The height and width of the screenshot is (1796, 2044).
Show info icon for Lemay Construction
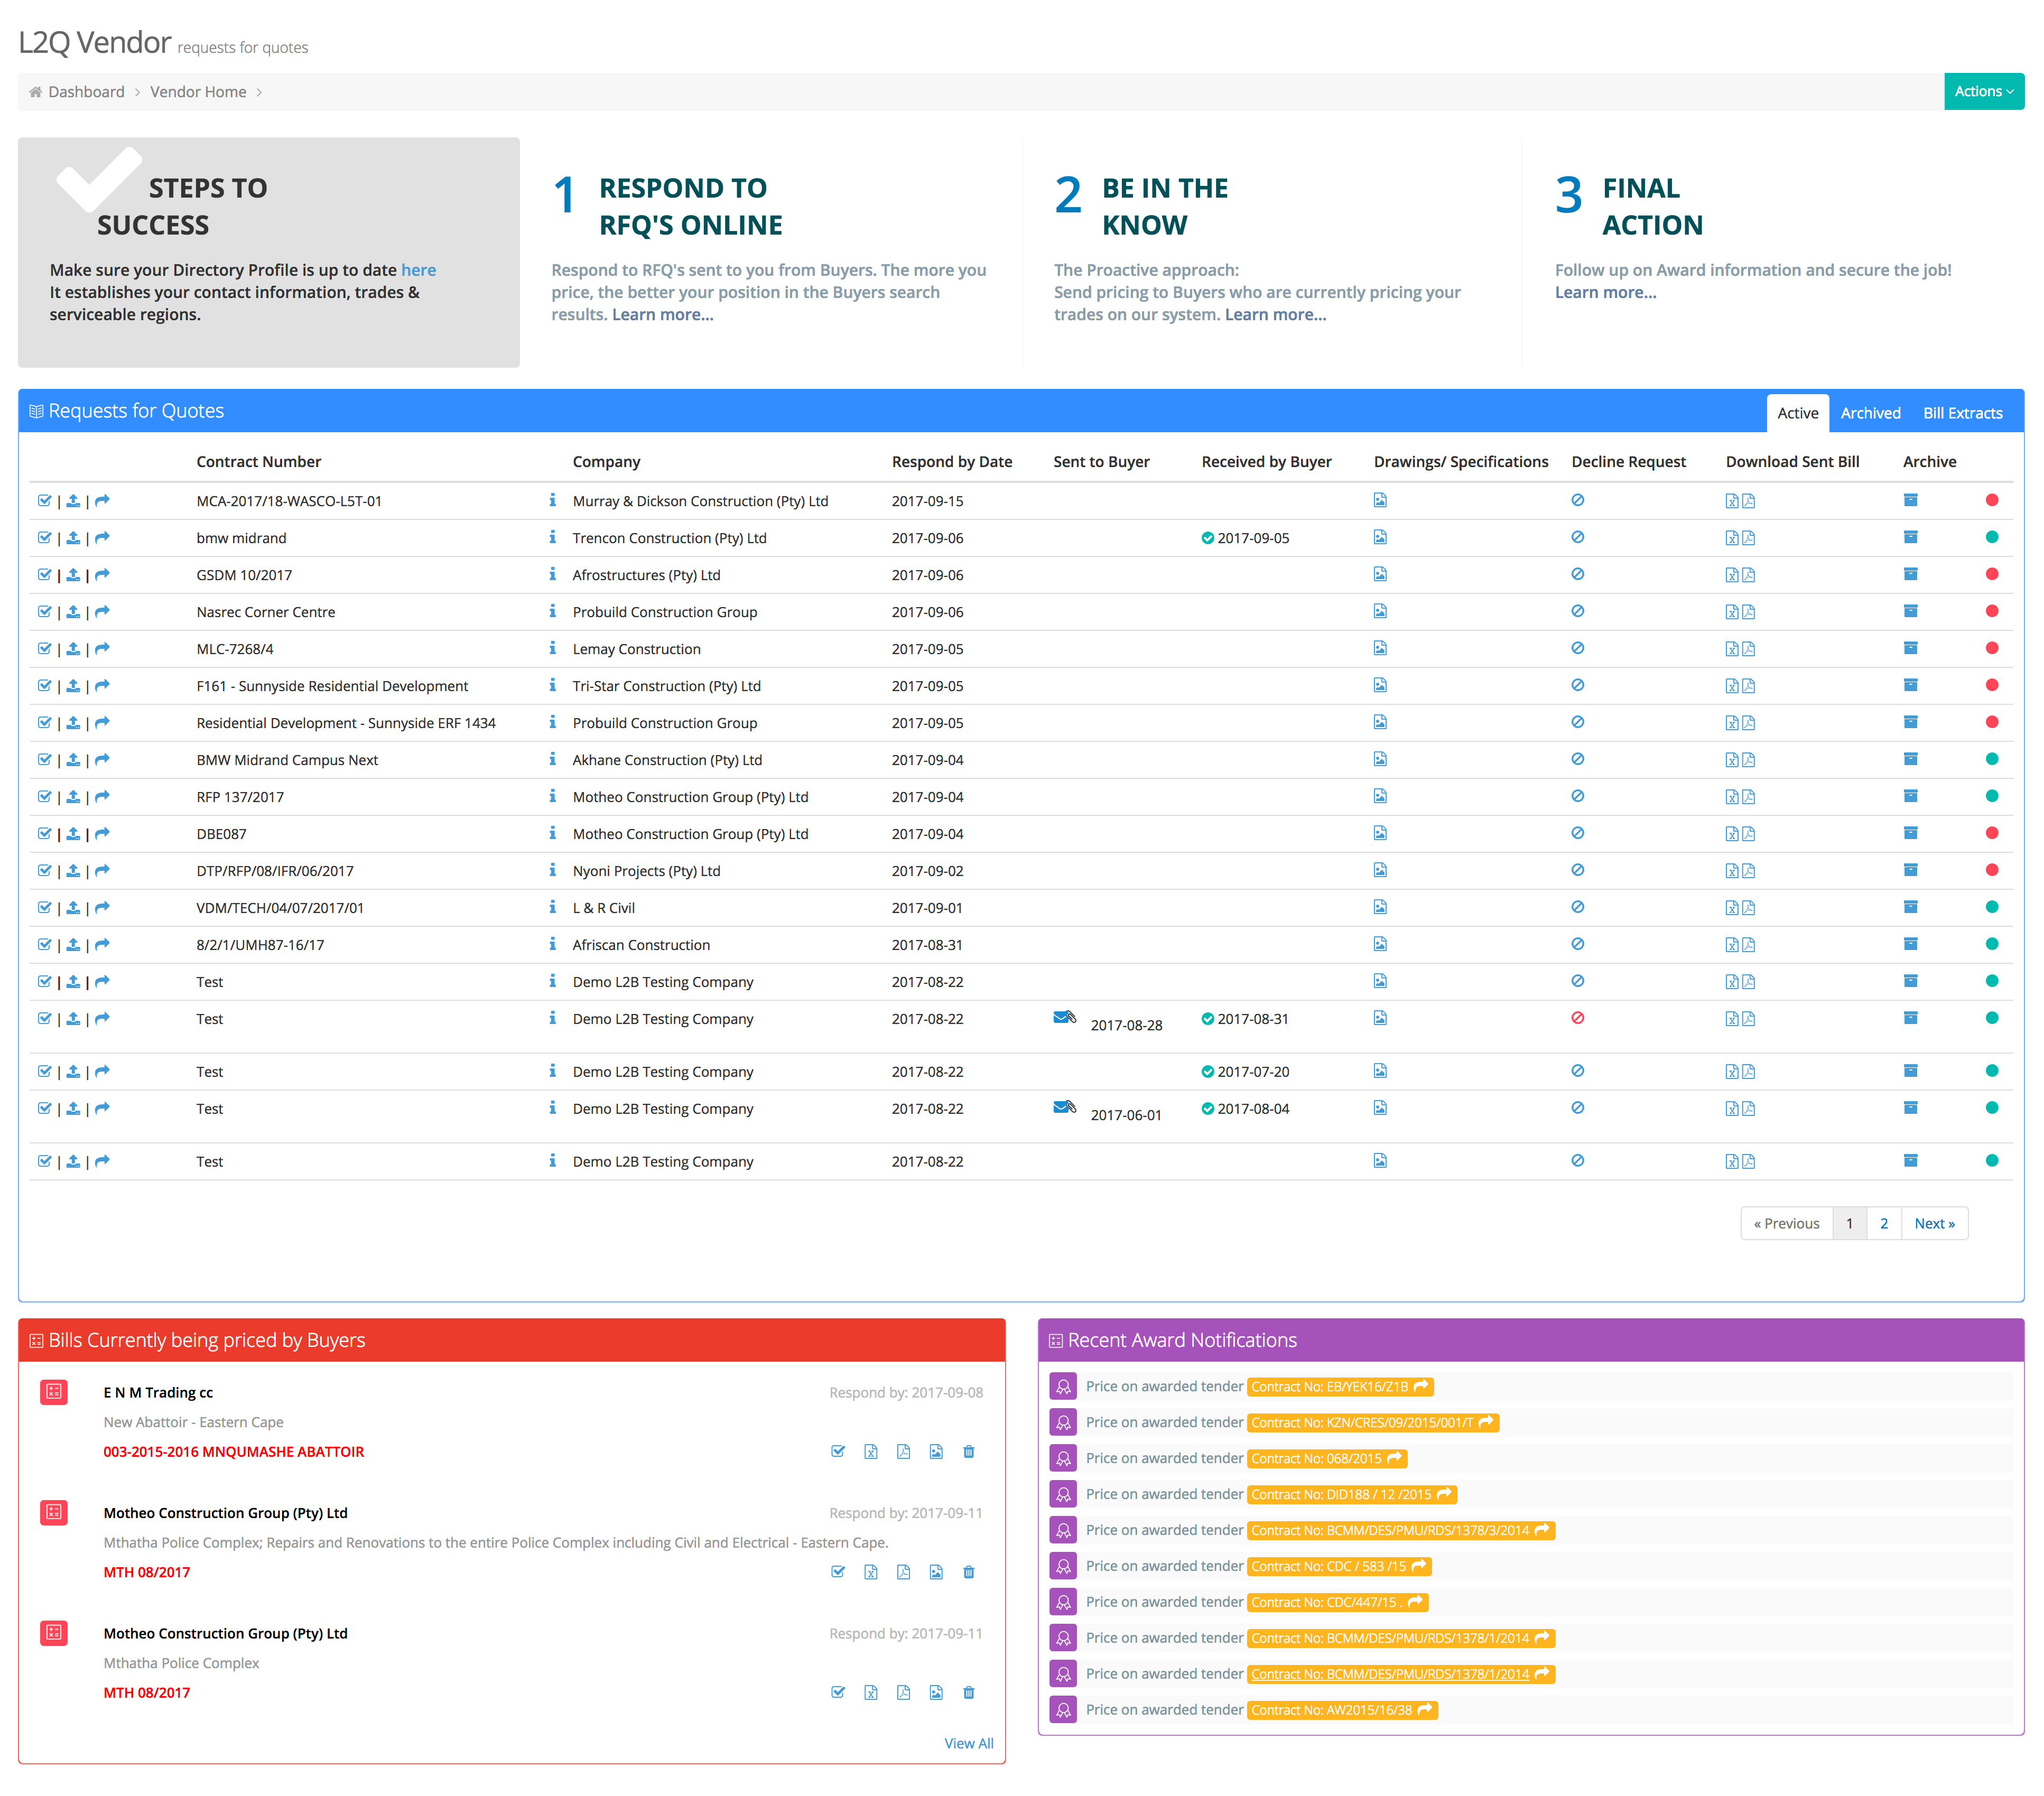coord(552,647)
